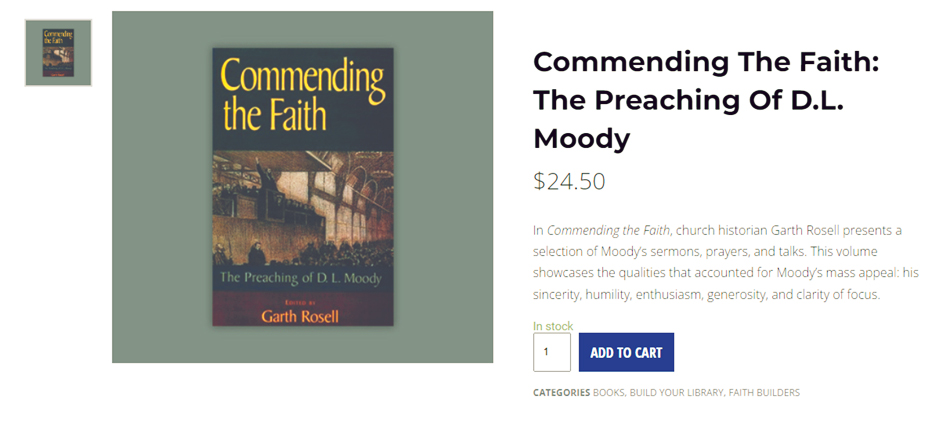Click Garth Rosell name on book cover
Viewport: 950px width, 425px height.
coord(302,316)
